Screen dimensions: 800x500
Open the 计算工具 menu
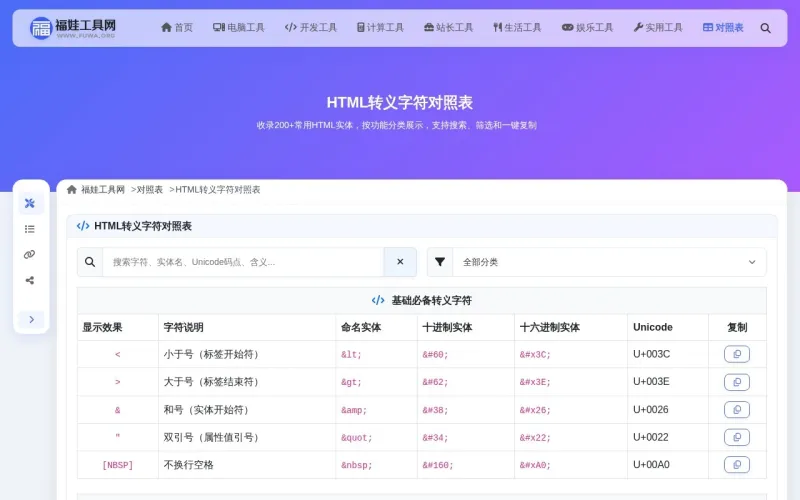click(x=380, y=28)
